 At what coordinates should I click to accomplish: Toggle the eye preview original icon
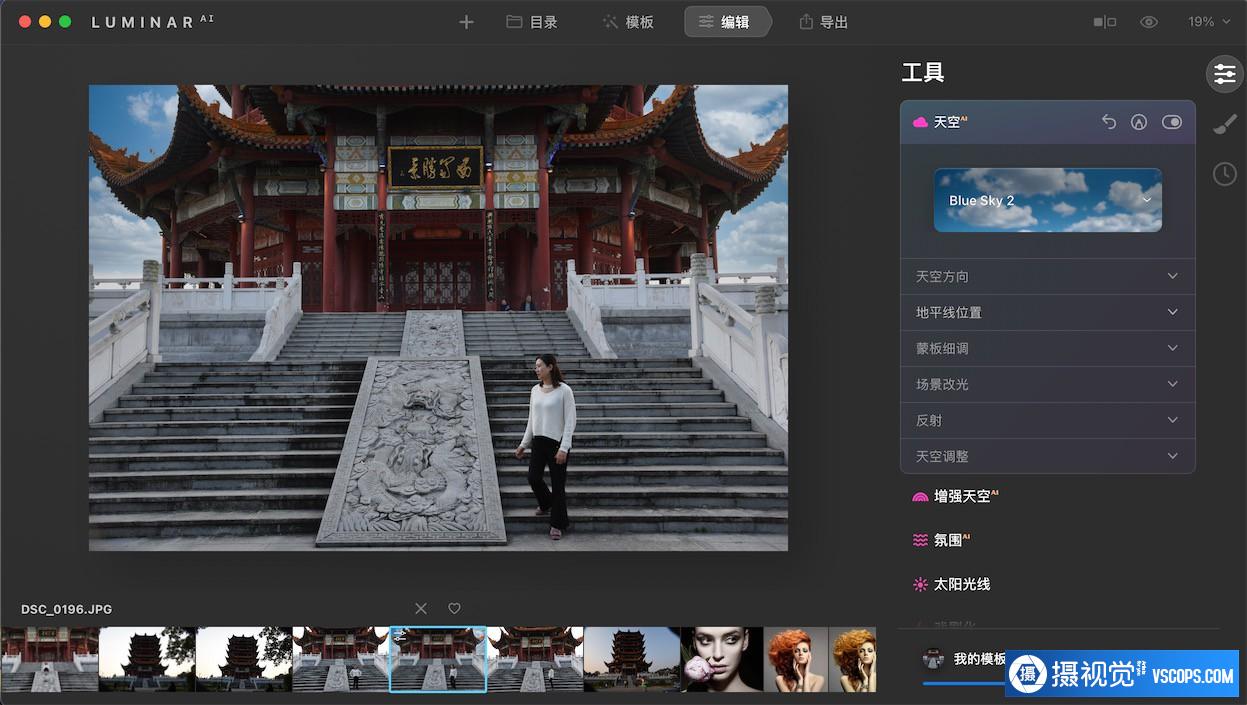(1149, 22)
